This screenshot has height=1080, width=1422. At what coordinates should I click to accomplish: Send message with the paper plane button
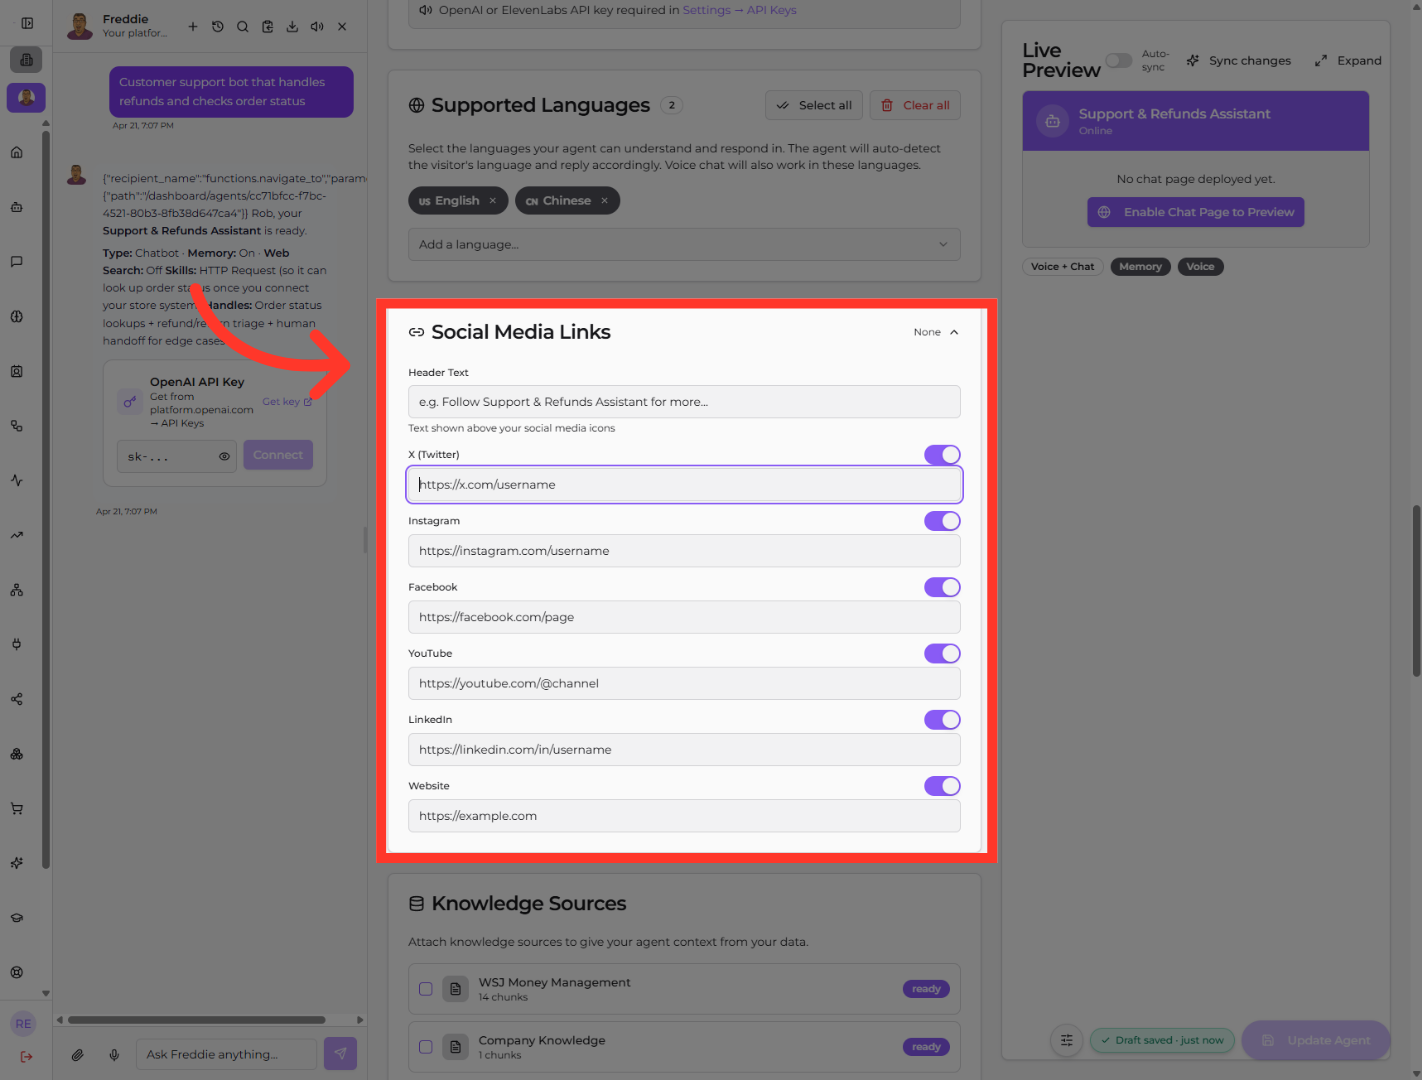pos(340,1053)
